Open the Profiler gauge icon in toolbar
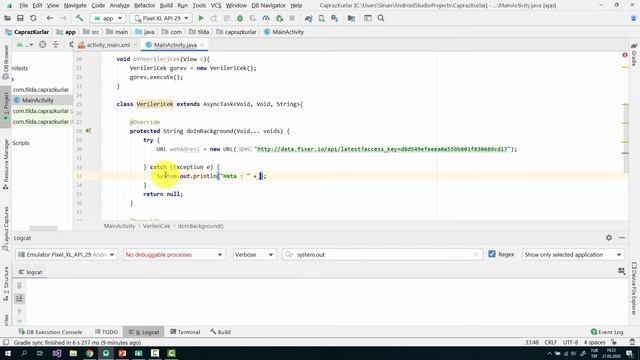This screenshot has width=640, height=360. (266, 18)
